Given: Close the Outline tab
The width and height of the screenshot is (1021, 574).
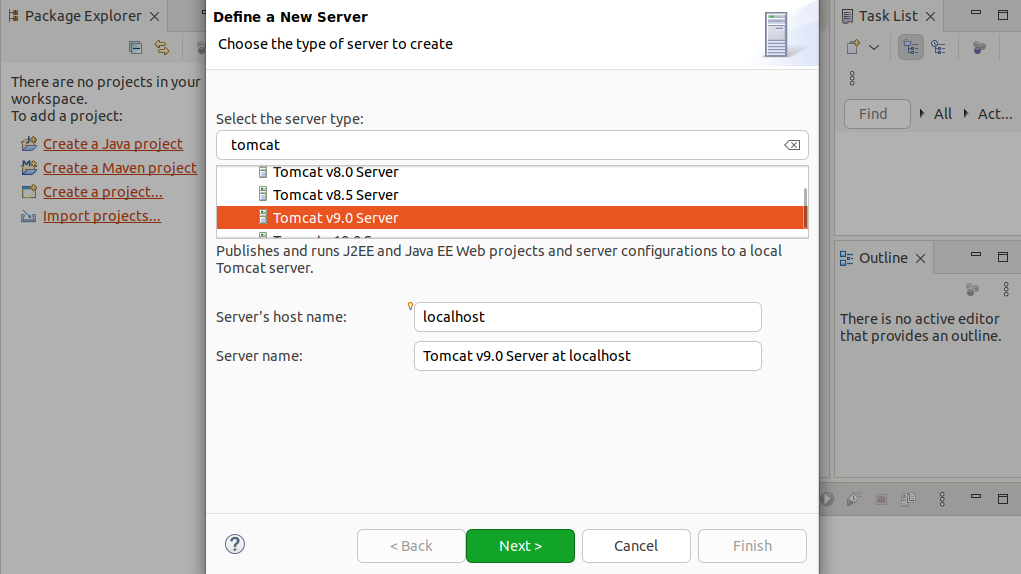Looking at the screenshot, I should 920,258.
